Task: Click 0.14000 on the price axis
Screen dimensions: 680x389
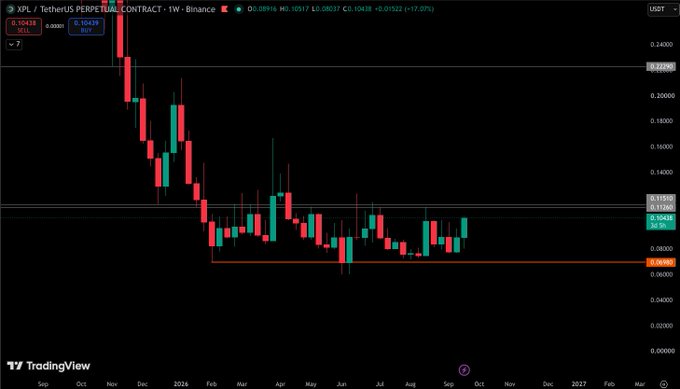Action: (x=662, y=172)
